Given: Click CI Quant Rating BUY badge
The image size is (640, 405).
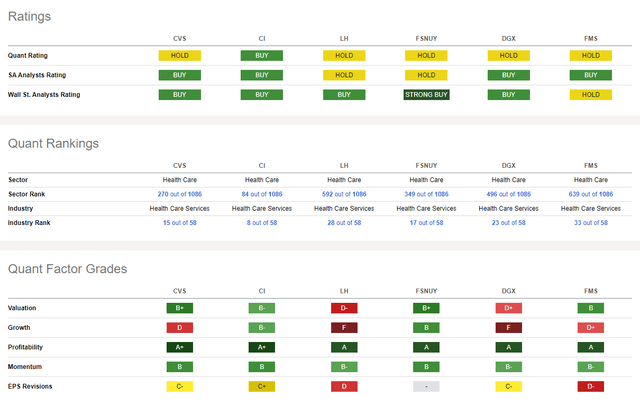Looking at the screenshot, I should point(262,56).
